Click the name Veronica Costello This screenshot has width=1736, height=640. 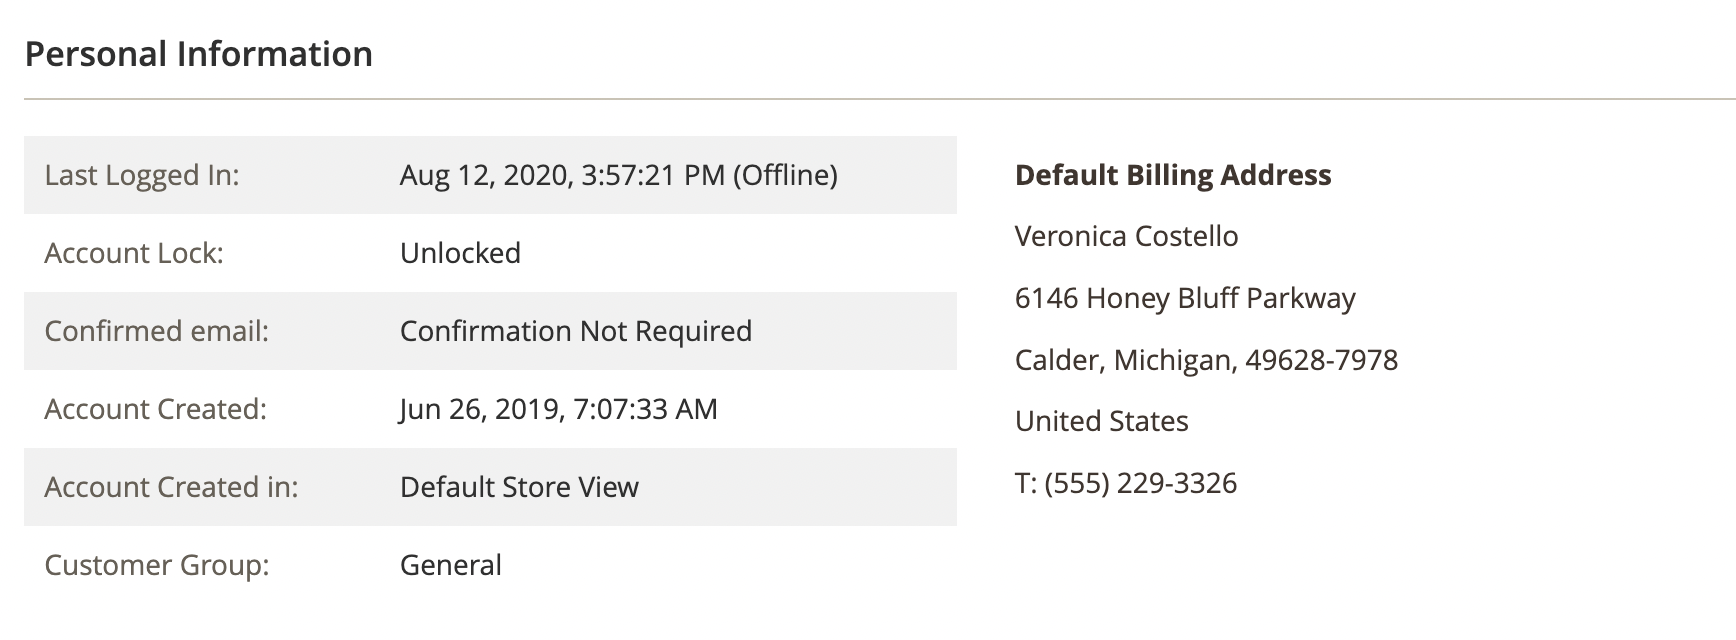click(1126, 236)
